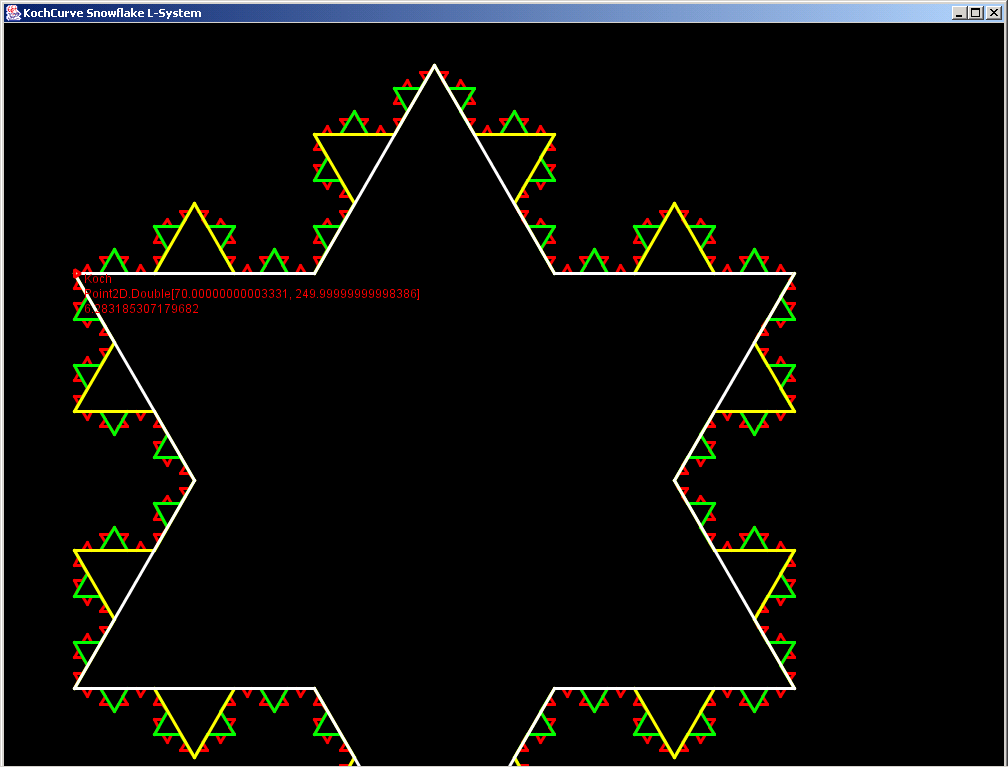Click the red start marker beside Koch label

tap(77, 273)
